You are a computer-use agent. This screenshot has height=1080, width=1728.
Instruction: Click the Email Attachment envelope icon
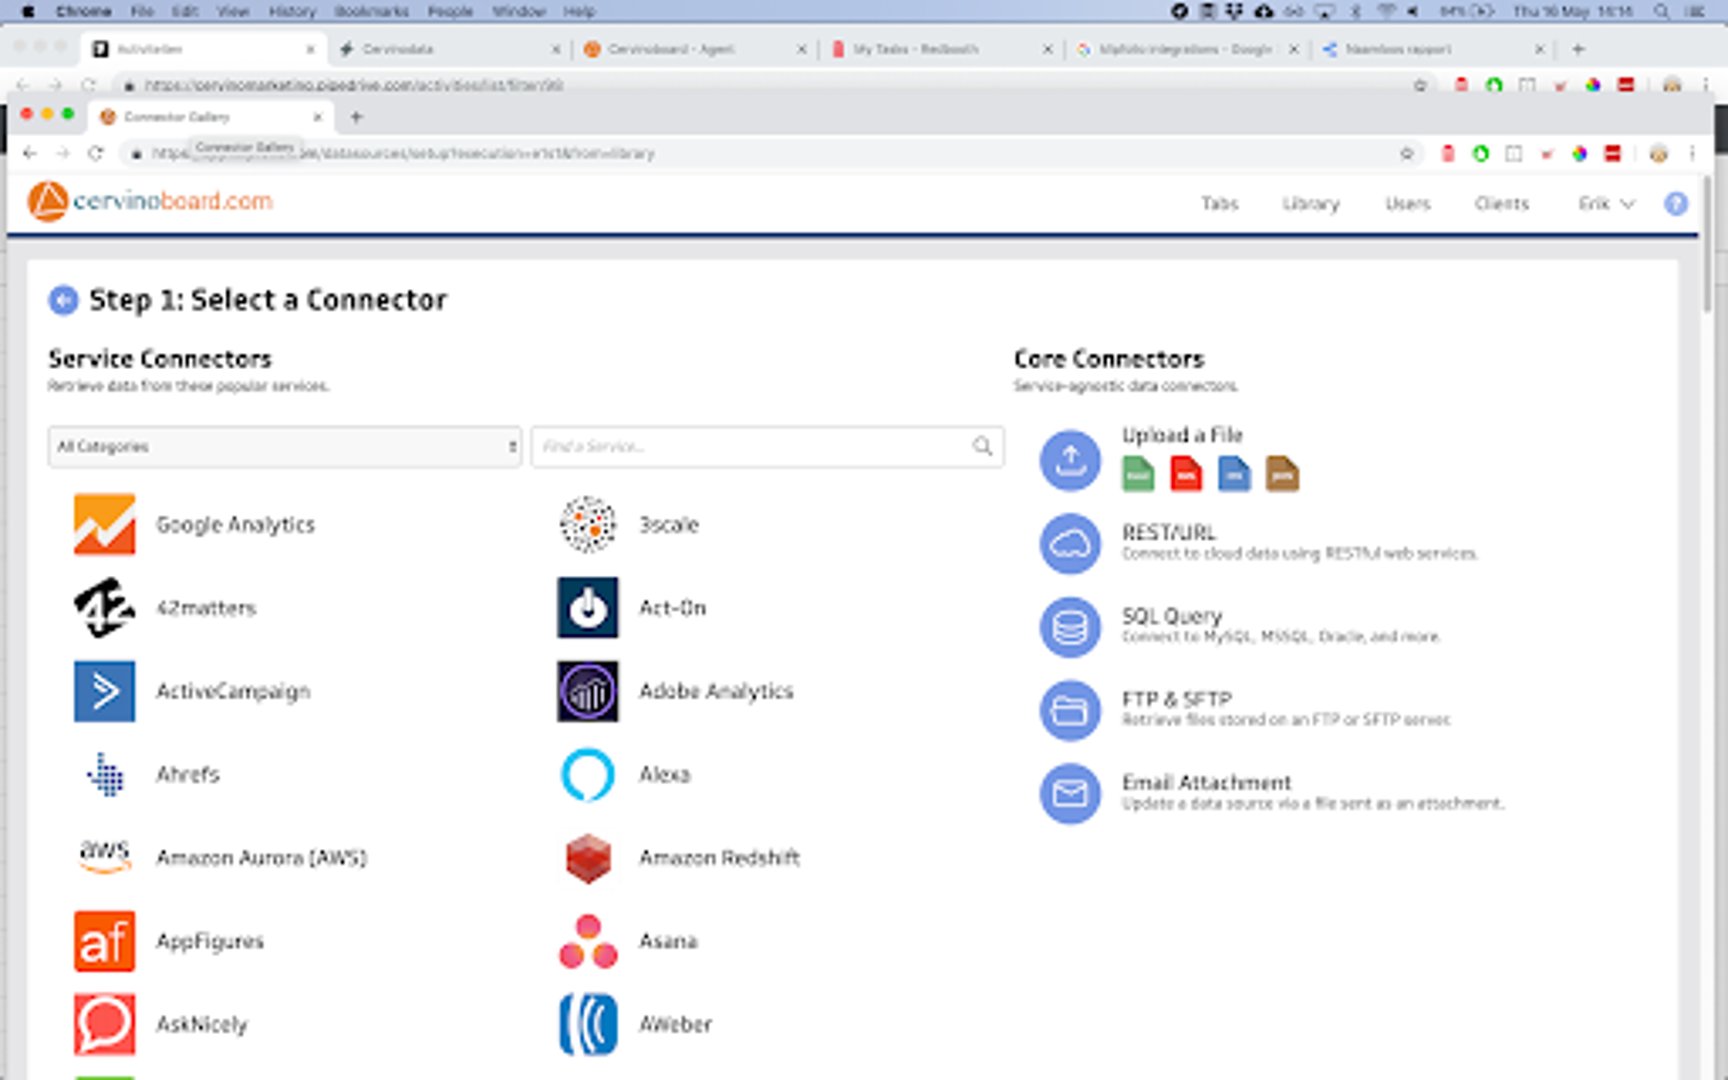1070,794
